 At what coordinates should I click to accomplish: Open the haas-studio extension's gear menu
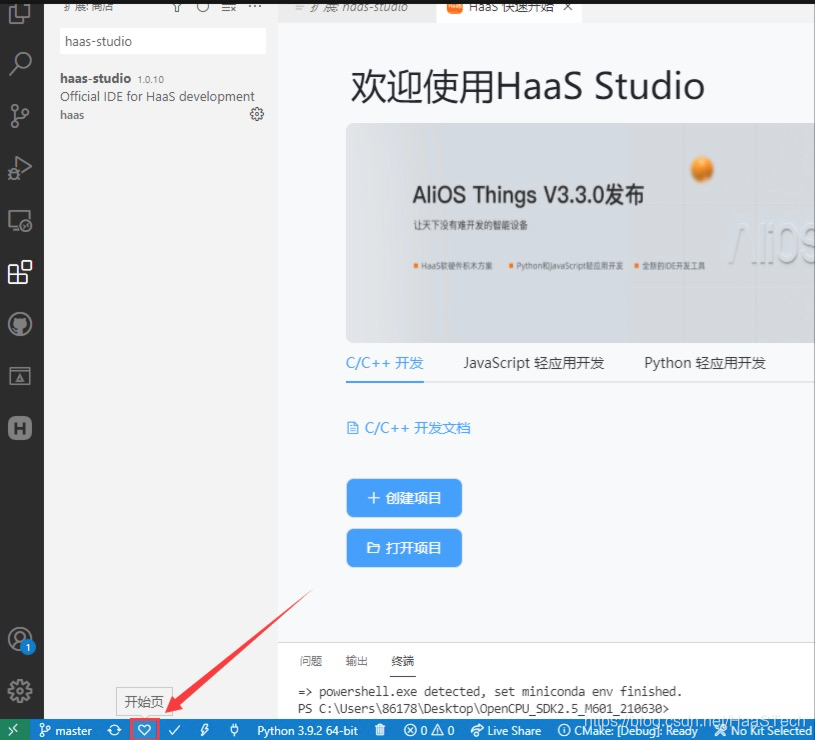(x=257, y=114)
